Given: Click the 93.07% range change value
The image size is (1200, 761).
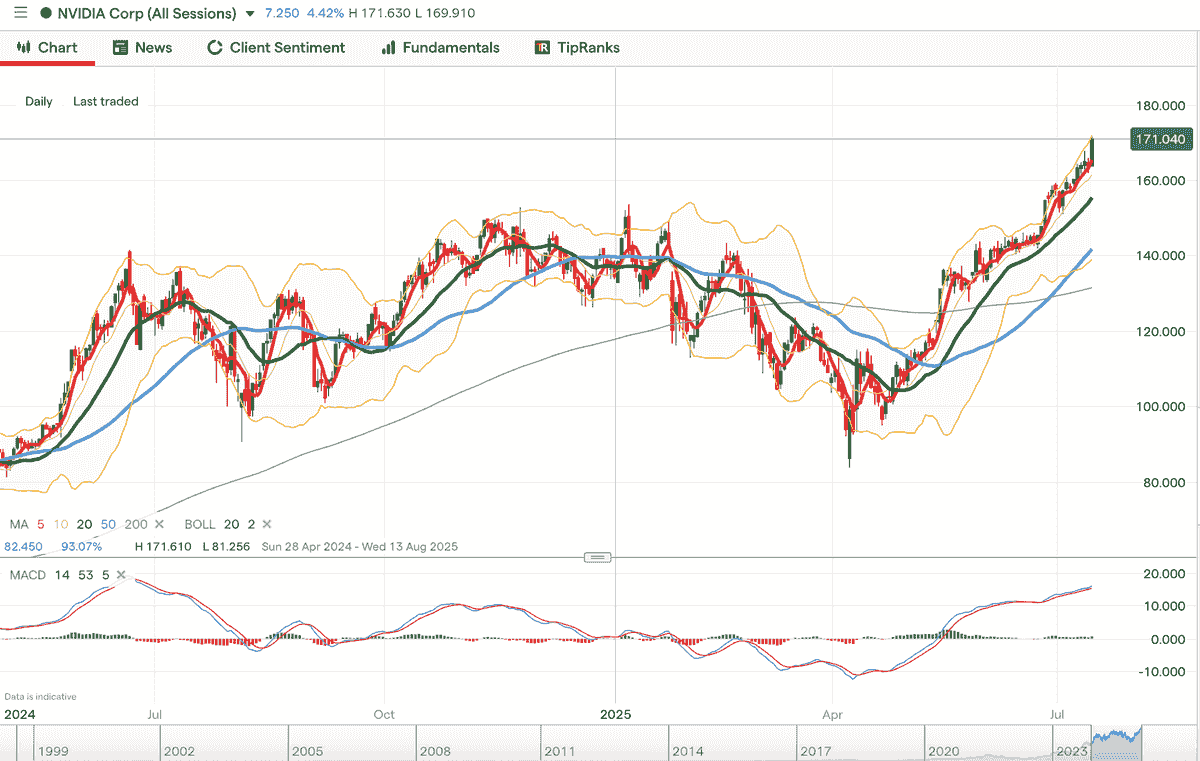Looking at the screenshot, I should pyautogui.click(x=81, y=547).
